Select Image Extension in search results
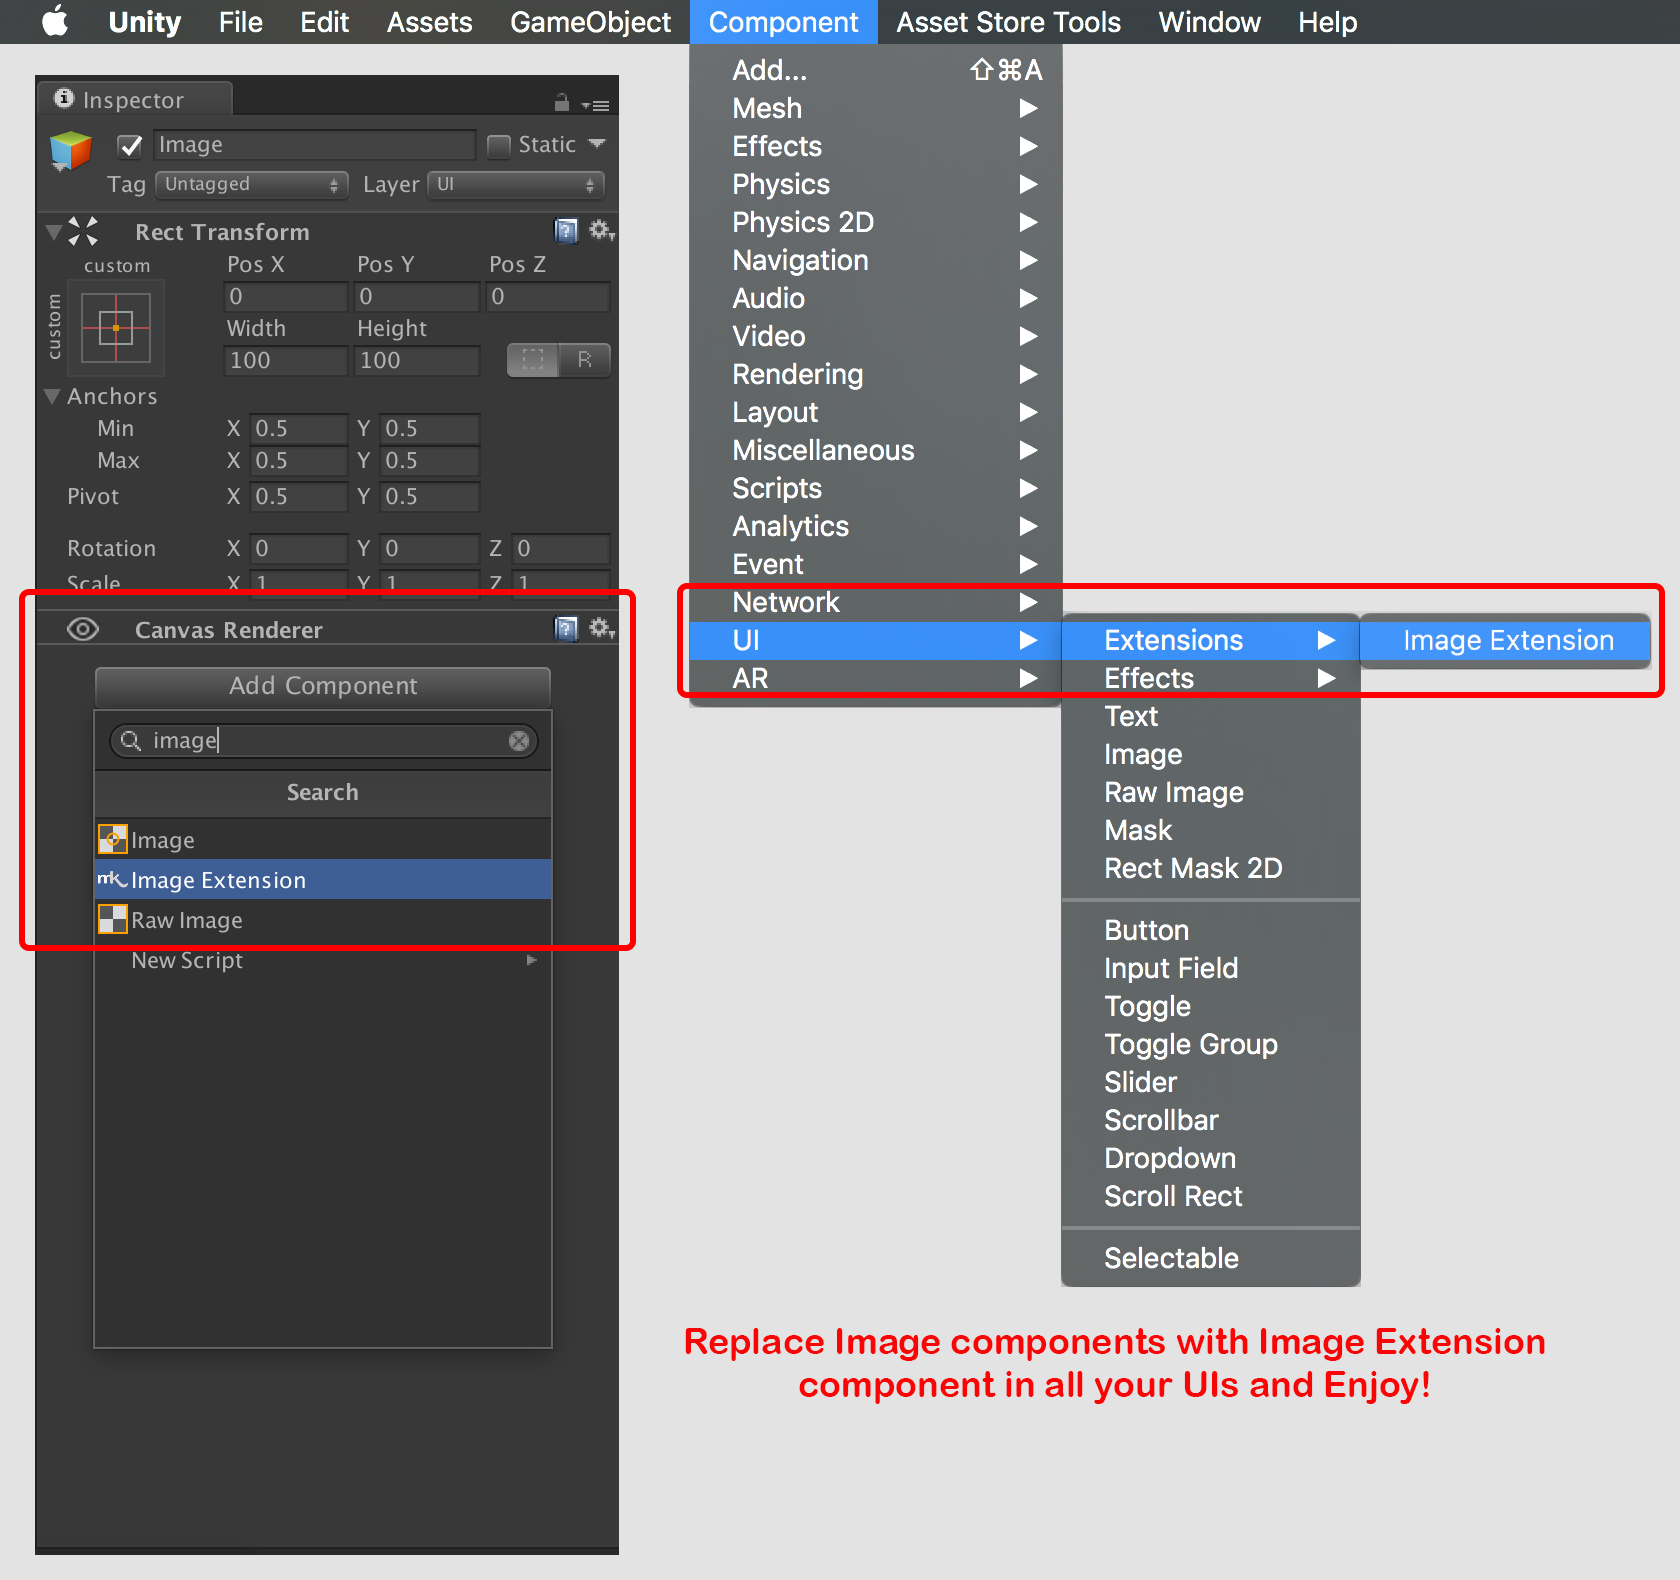Screen dimensions: 1680x1580 pyautogui.click(x=322, y=880)
